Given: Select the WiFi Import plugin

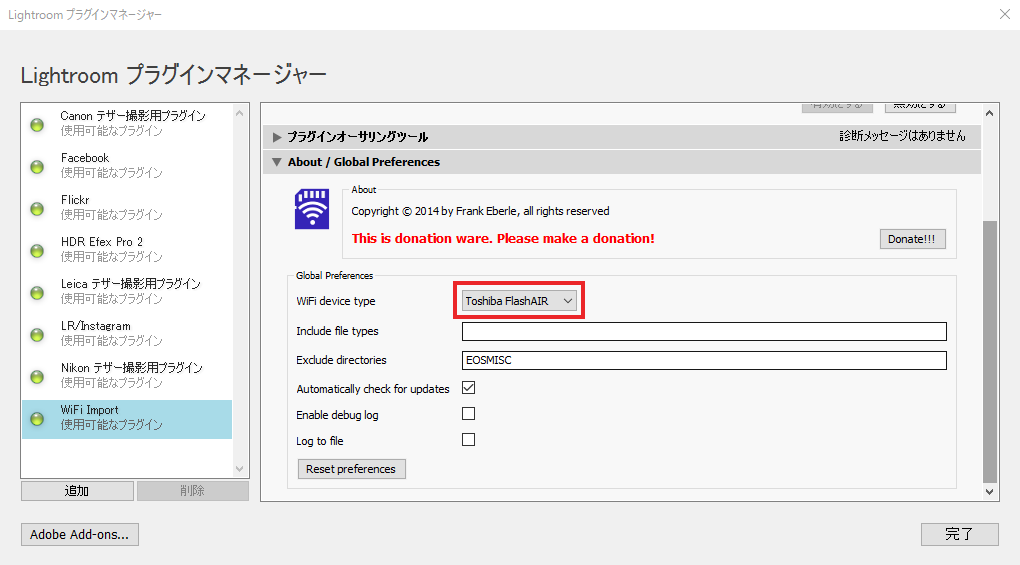Looking at the screenshot, I should (x=127, y=419).
